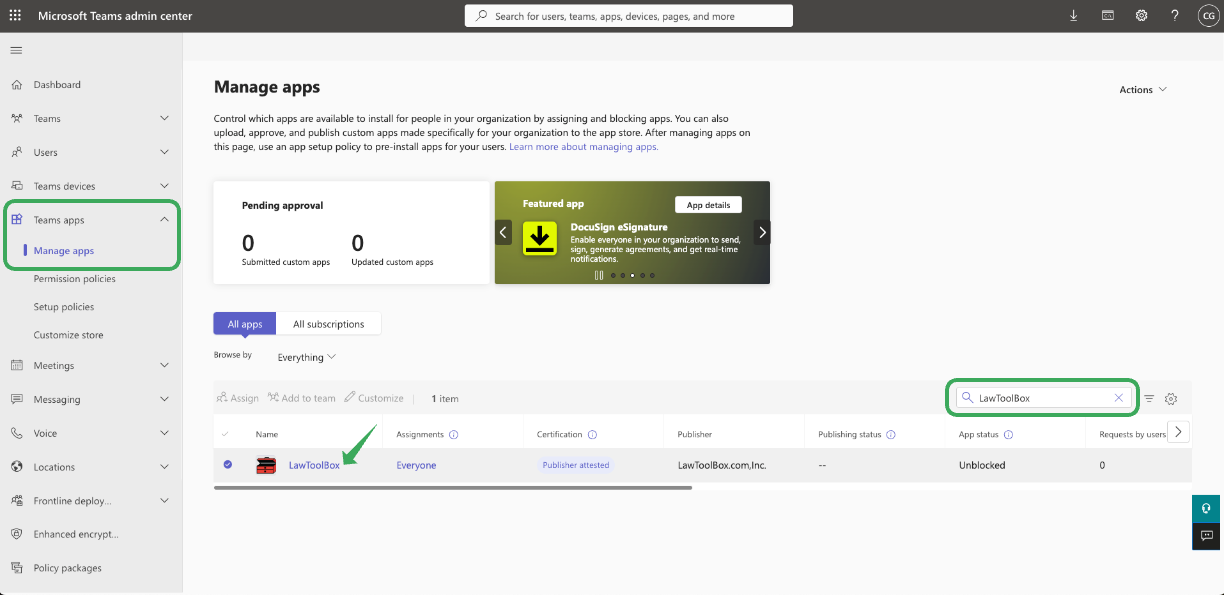
Task: Click the Teams devices sidebar icon
Action: pyautogui.click(x=16, y=186)
